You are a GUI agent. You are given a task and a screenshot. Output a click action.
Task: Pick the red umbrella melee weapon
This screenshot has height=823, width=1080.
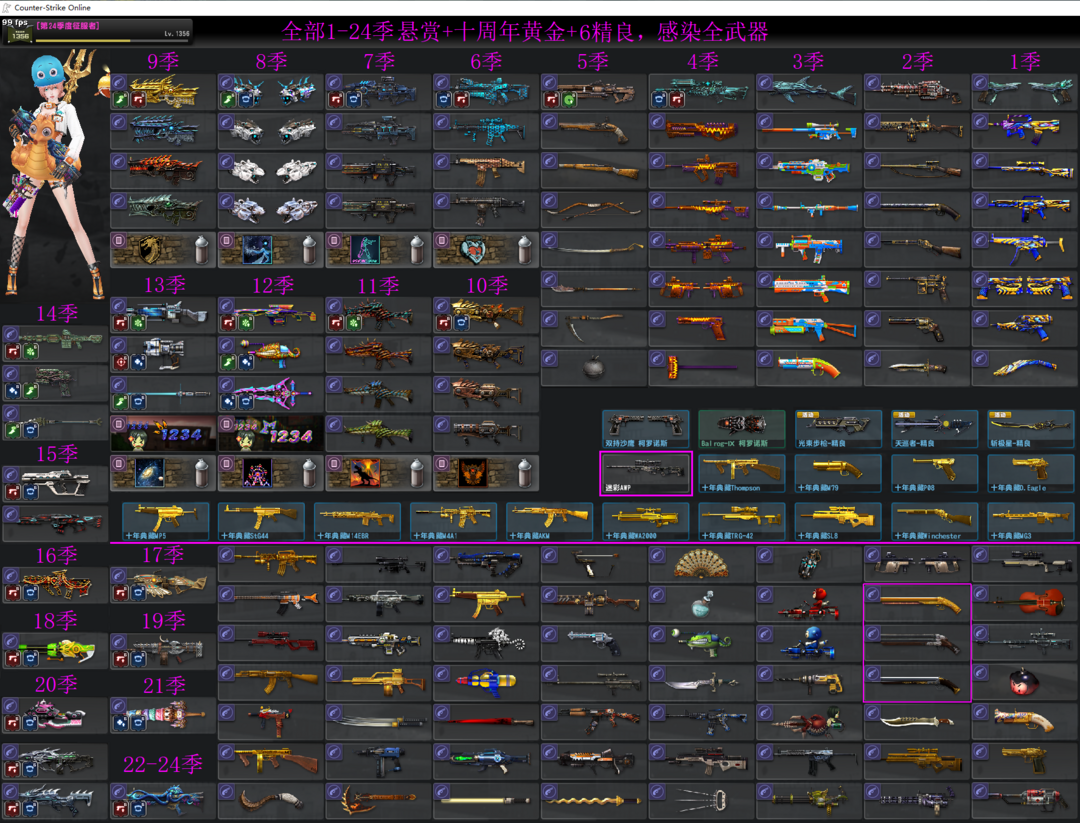(x=486, y=721)
